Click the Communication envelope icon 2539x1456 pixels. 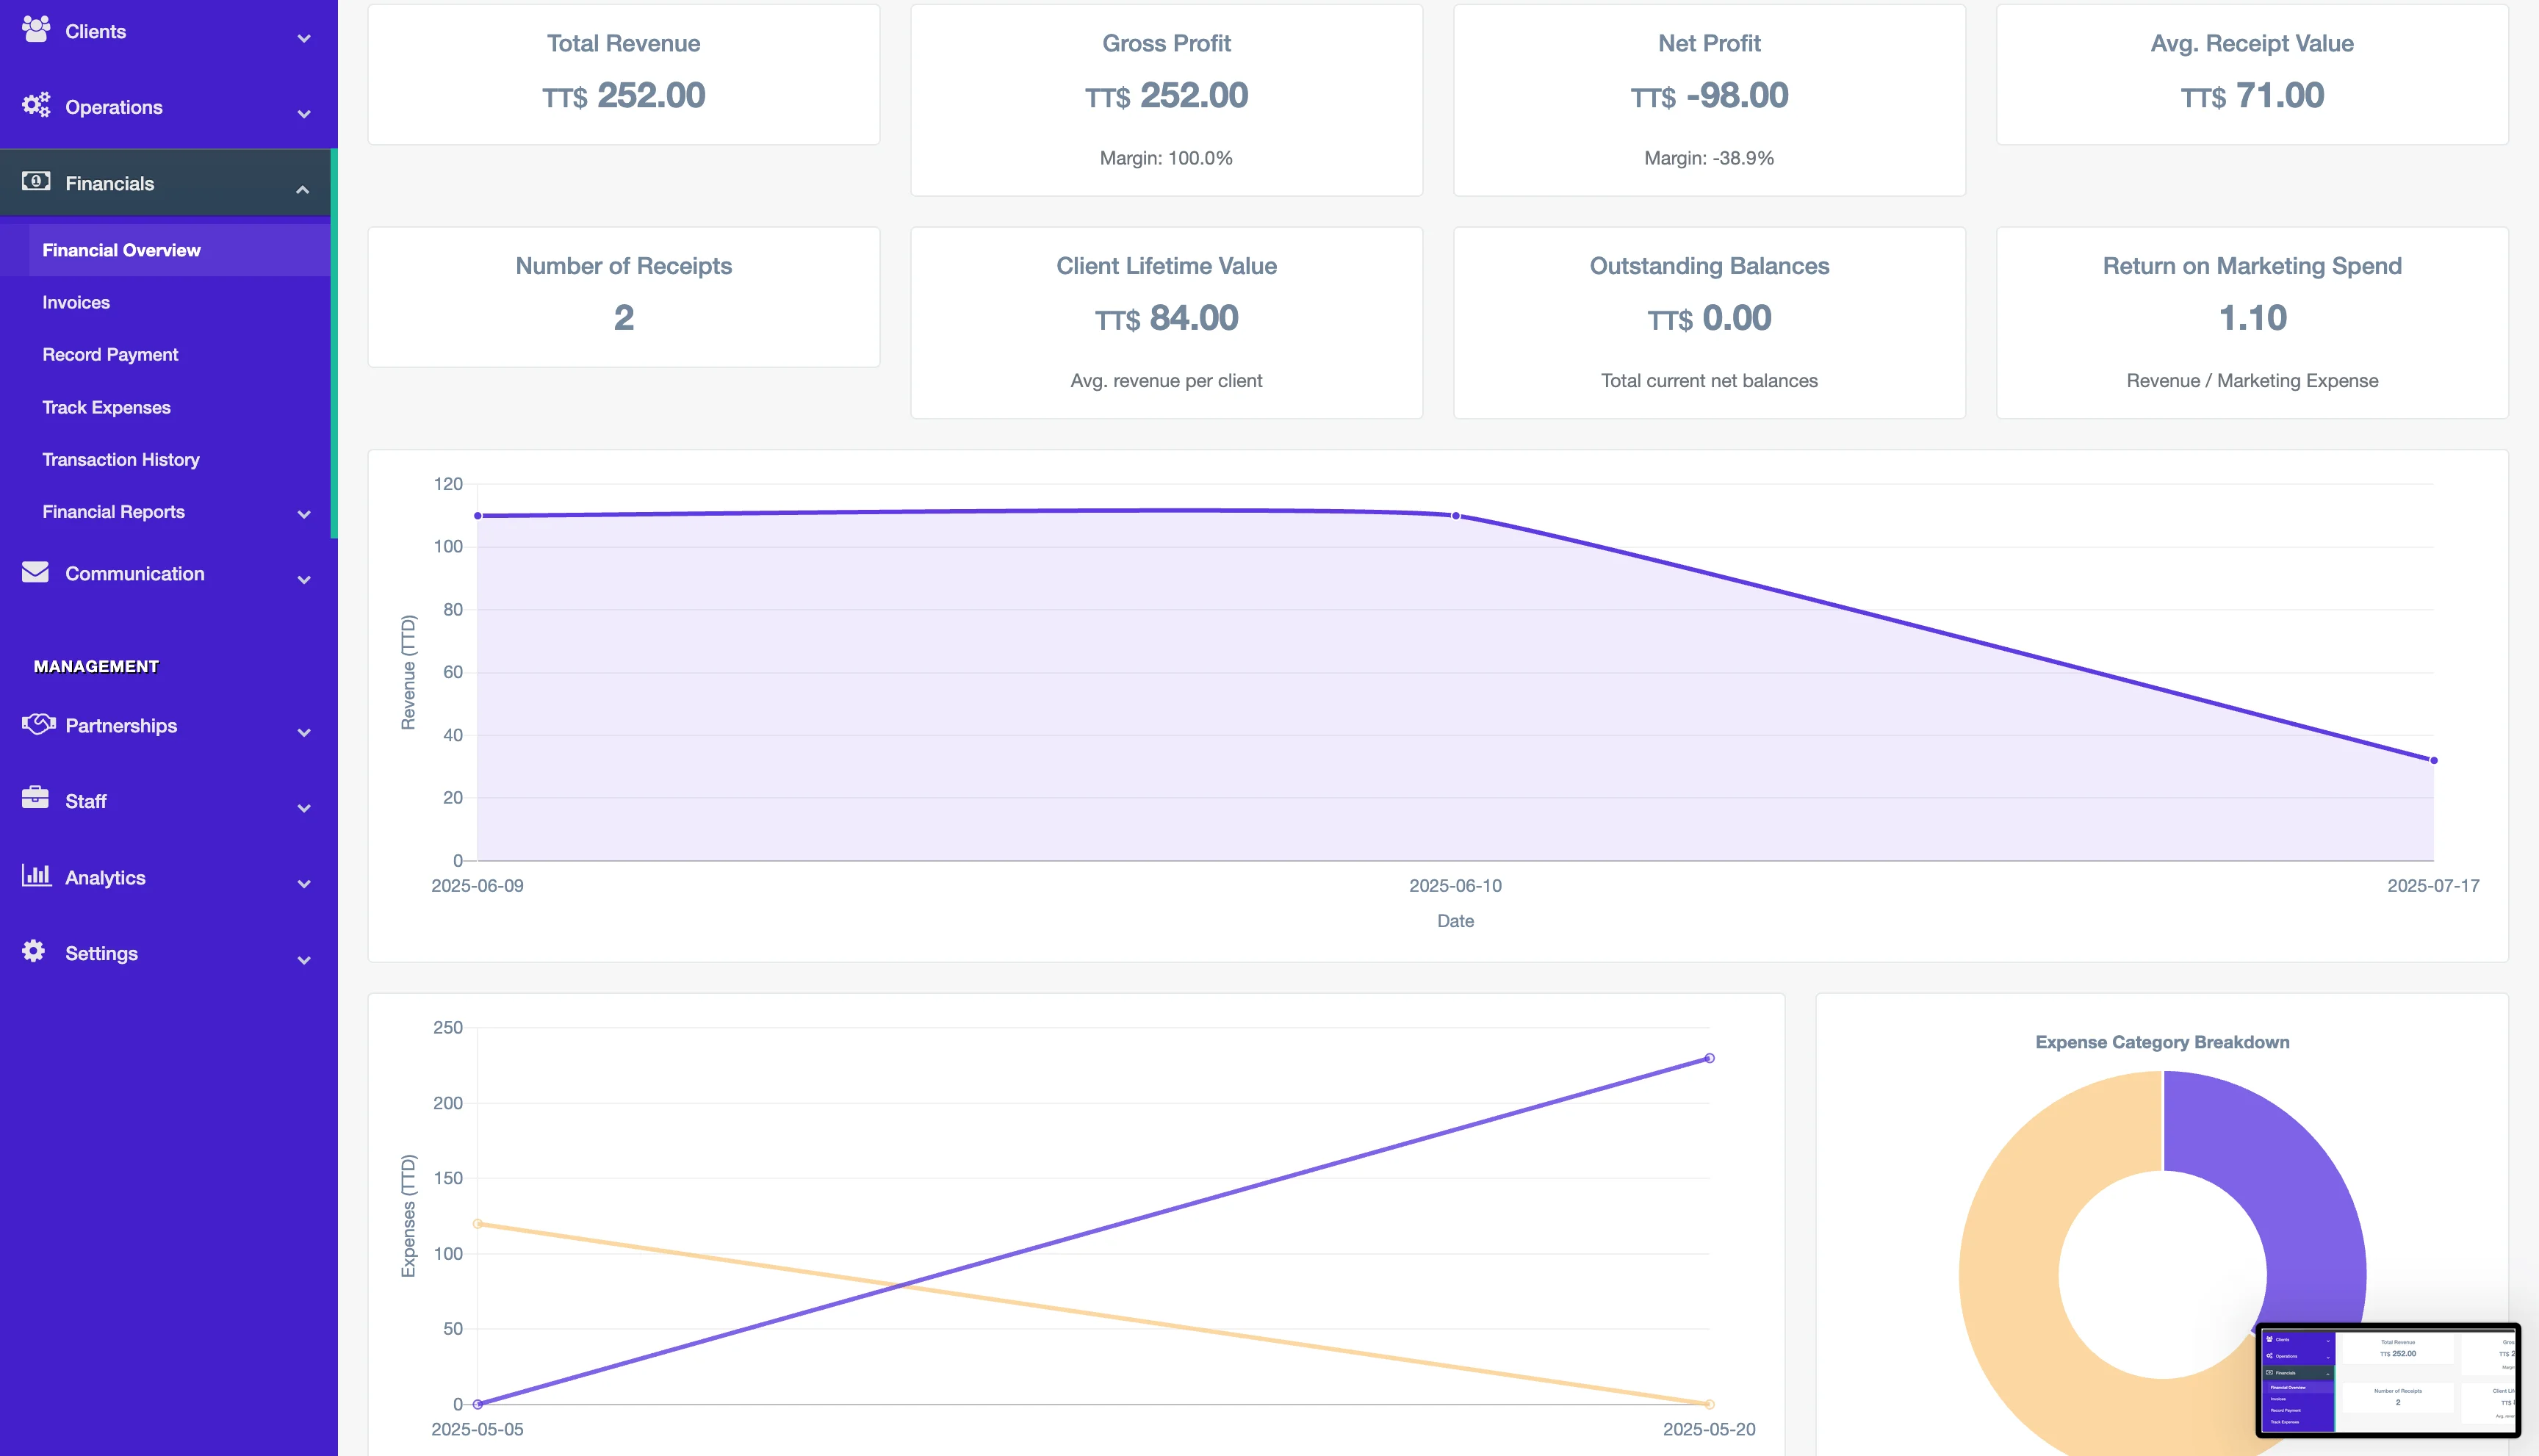(x=36, y=572)
